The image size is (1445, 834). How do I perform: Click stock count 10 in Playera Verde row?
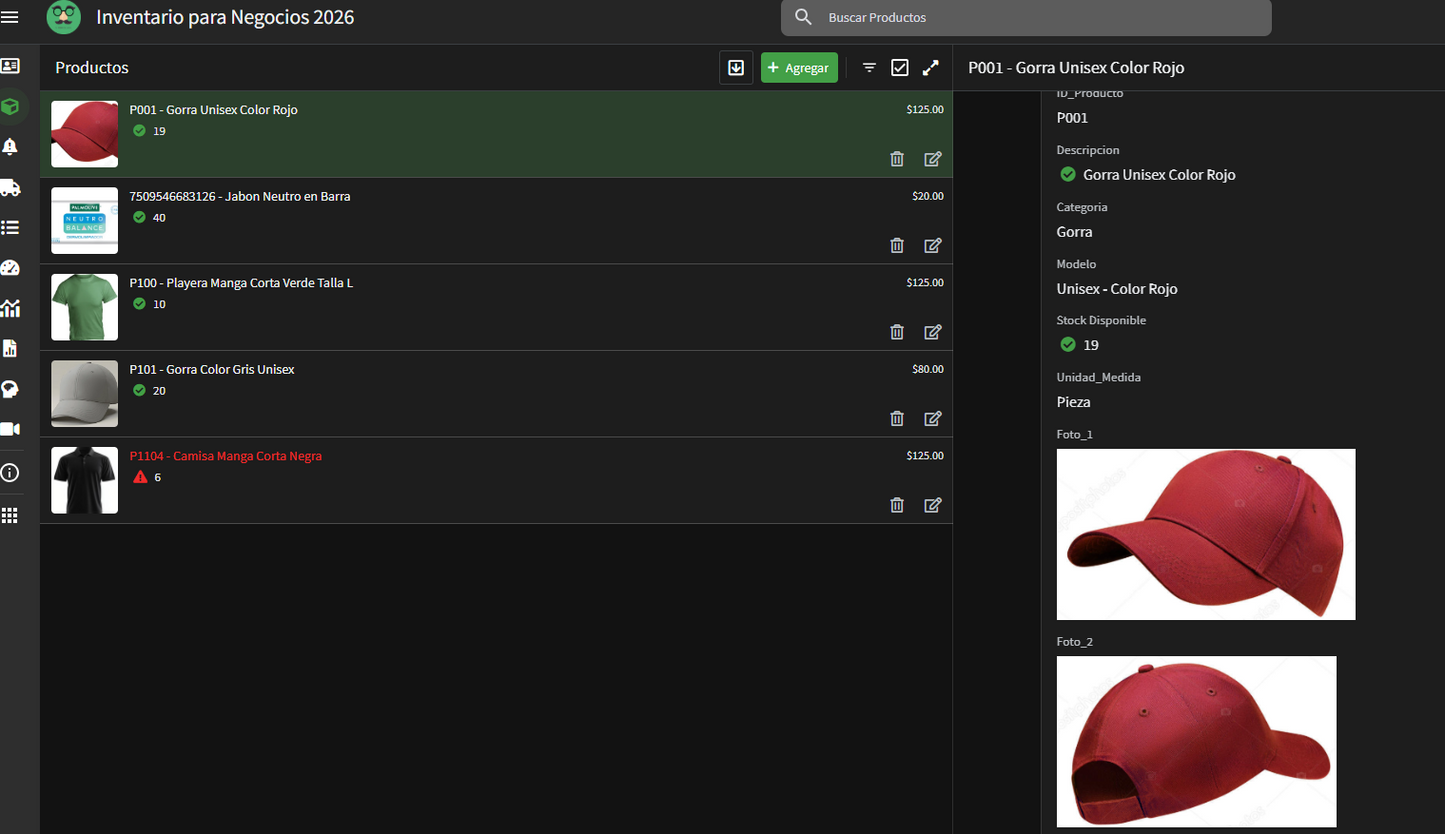159,304
